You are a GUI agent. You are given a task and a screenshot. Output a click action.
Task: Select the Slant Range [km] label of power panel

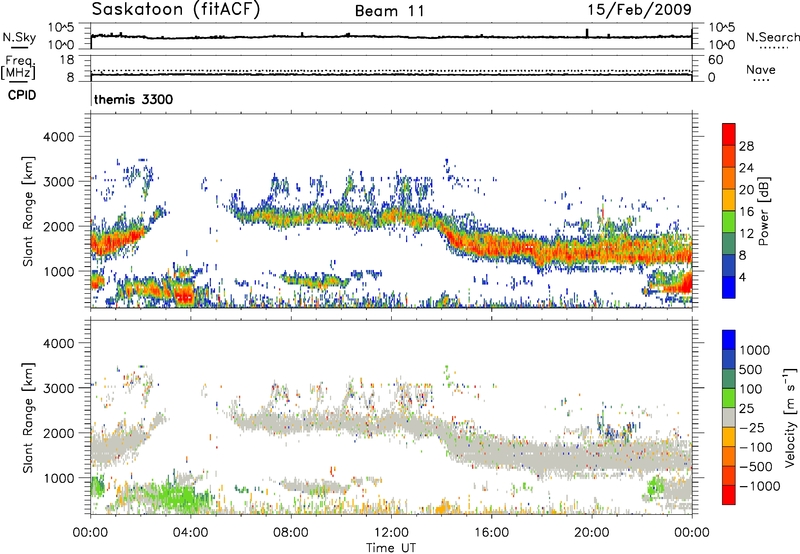tap(29, 211)
